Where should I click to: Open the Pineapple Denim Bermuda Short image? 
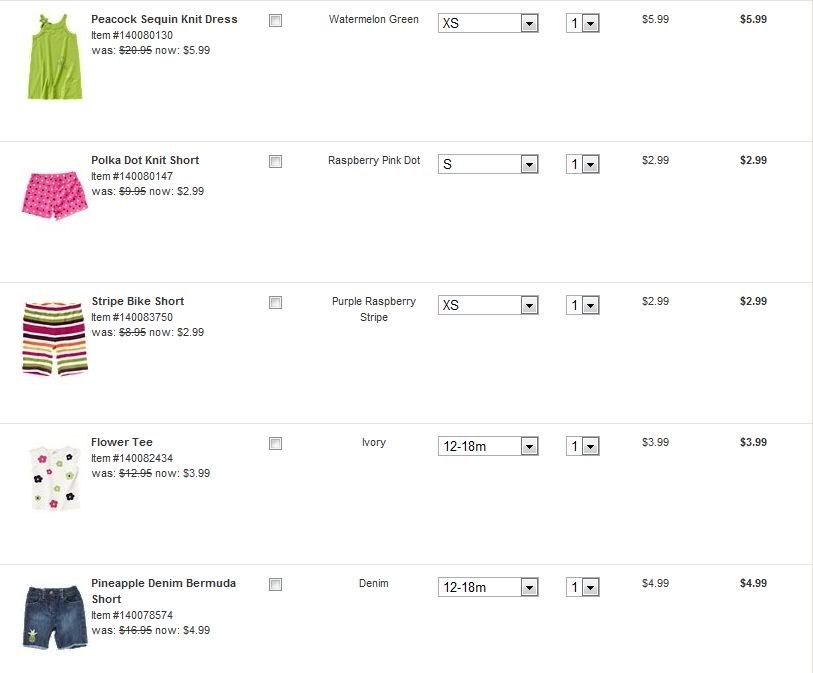coord(54,616)
